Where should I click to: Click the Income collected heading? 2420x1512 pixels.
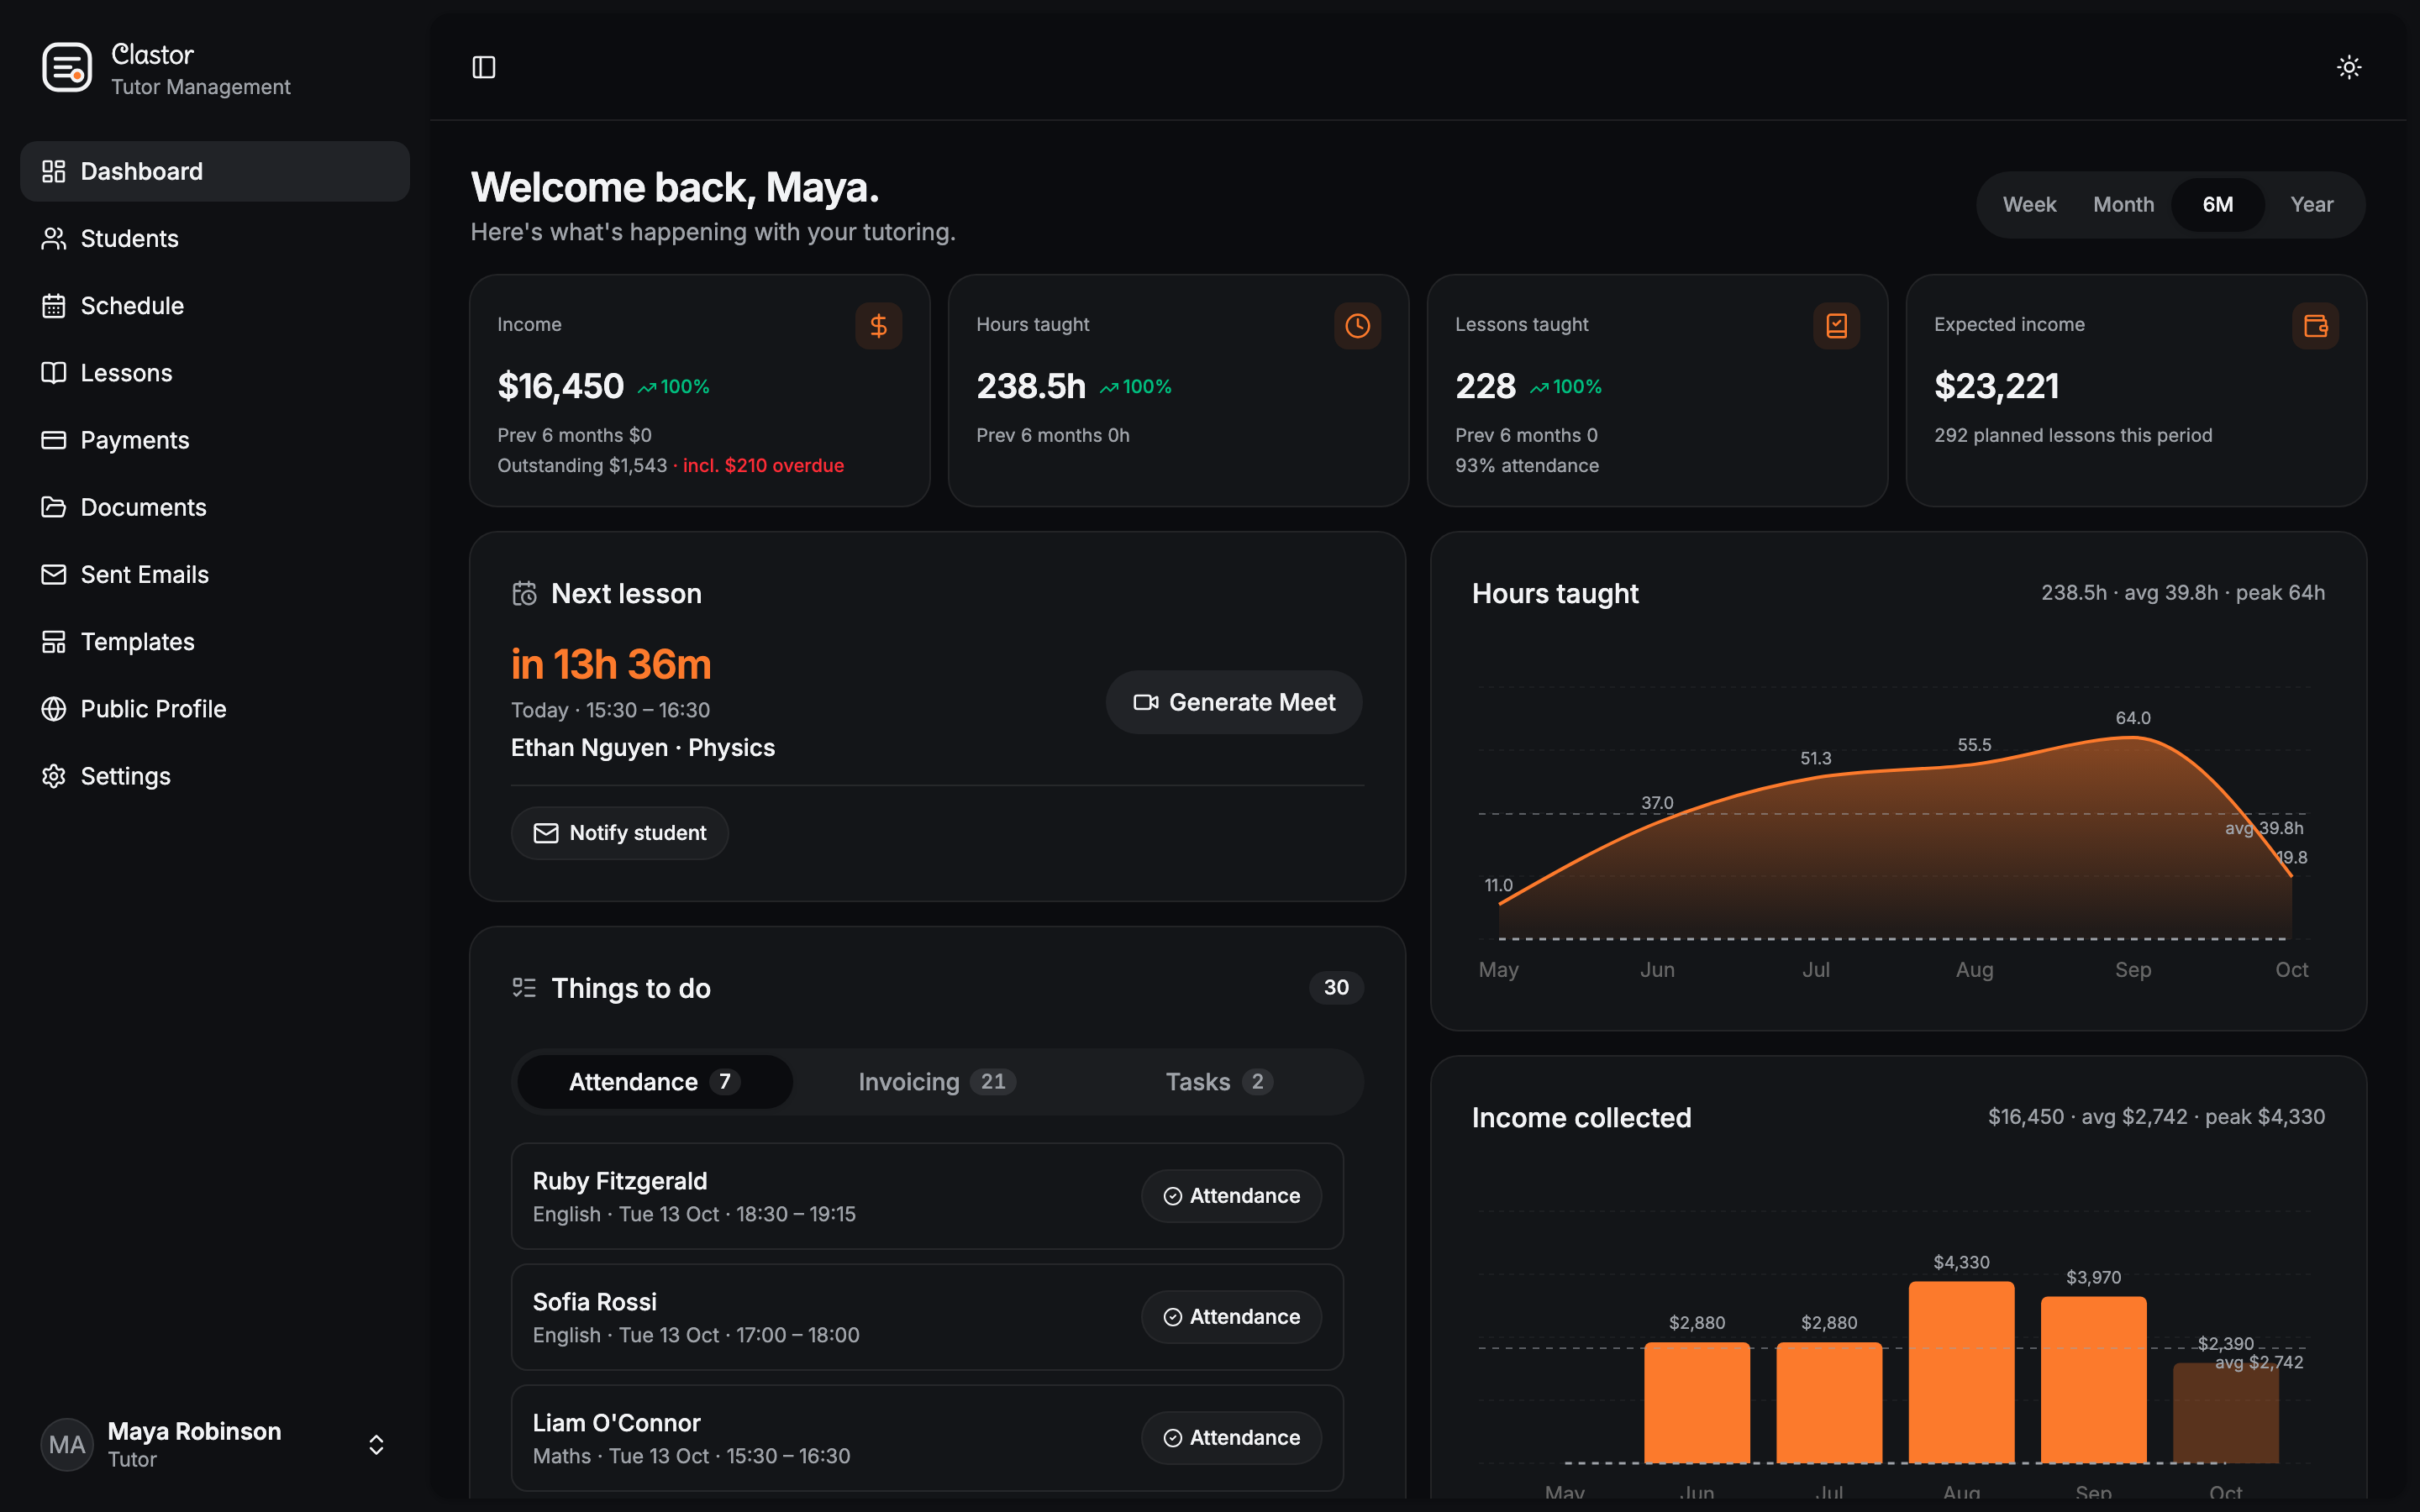[x=1581, y=1117]
